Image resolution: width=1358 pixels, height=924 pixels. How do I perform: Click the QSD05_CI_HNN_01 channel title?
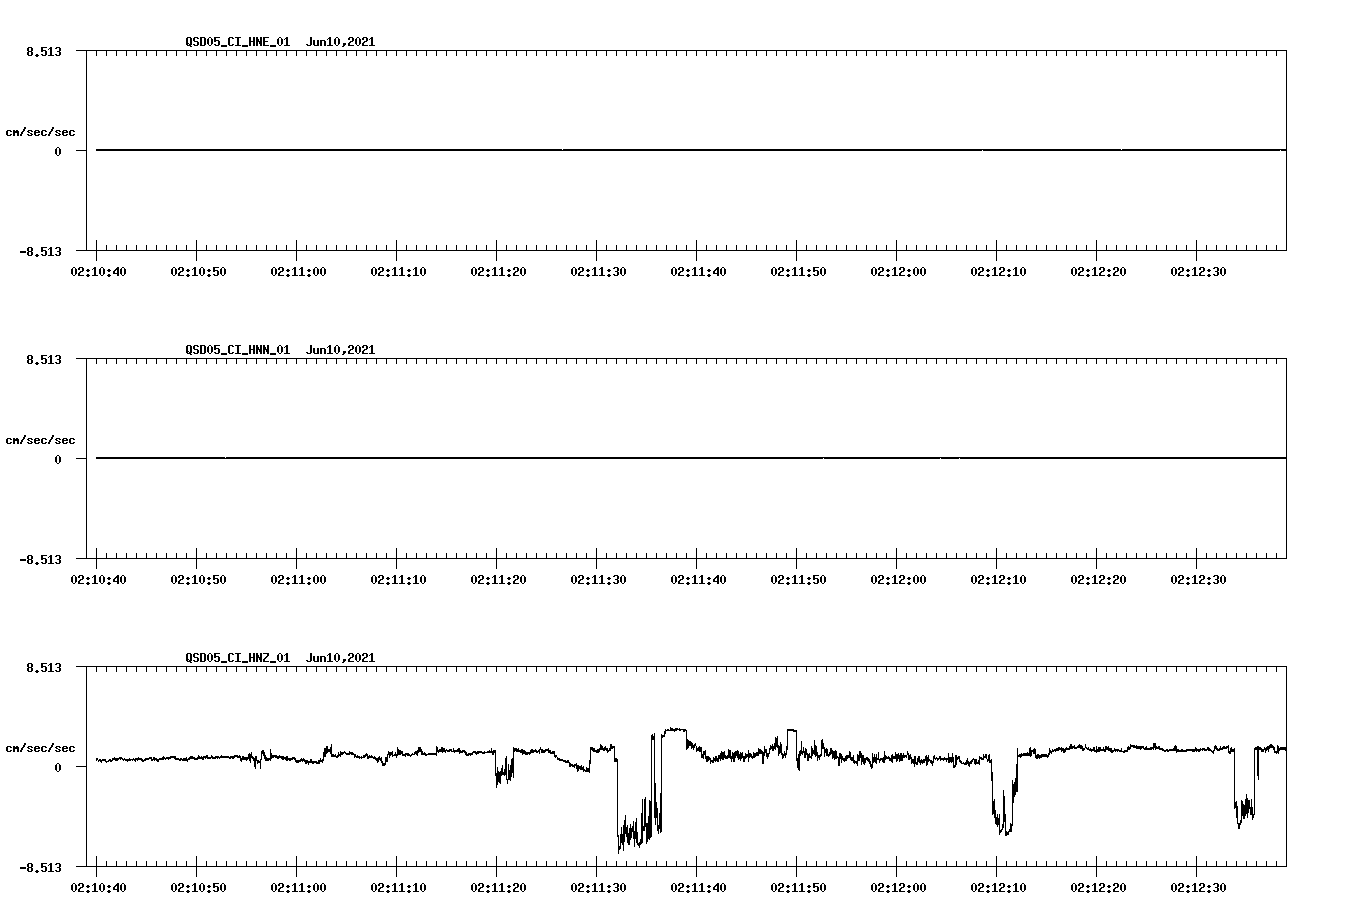coord(238,350)
